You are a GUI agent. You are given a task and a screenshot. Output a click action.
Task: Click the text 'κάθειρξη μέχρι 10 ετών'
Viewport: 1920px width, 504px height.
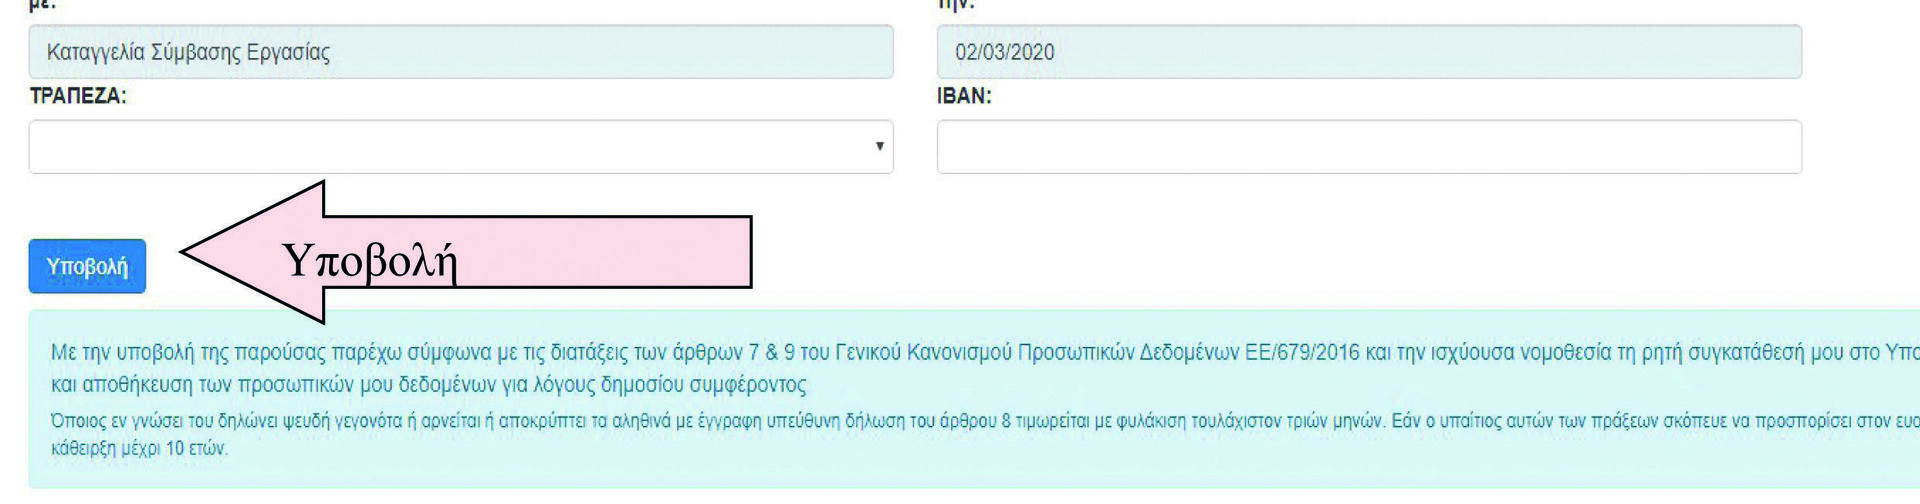coord(139,448)
